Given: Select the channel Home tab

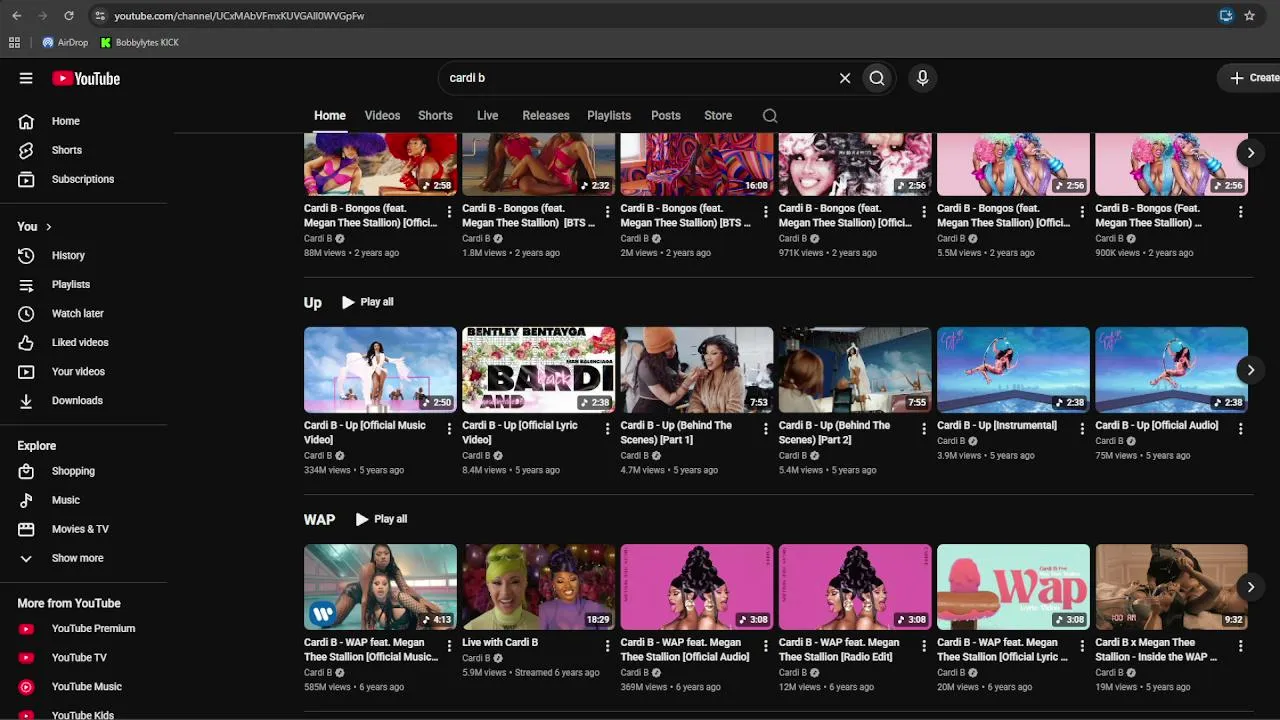Looking at the screenshot, I should tap(330, 116).
